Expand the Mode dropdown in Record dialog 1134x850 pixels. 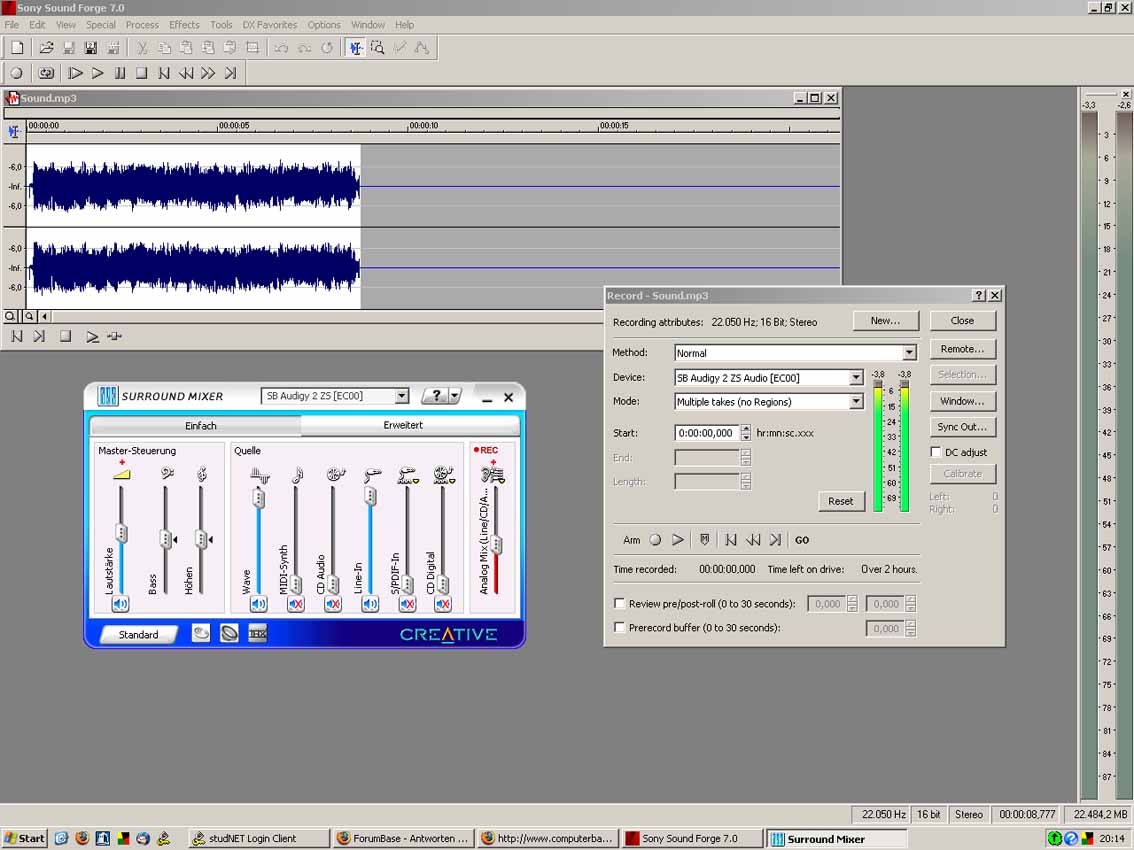(x=855, y=402)
